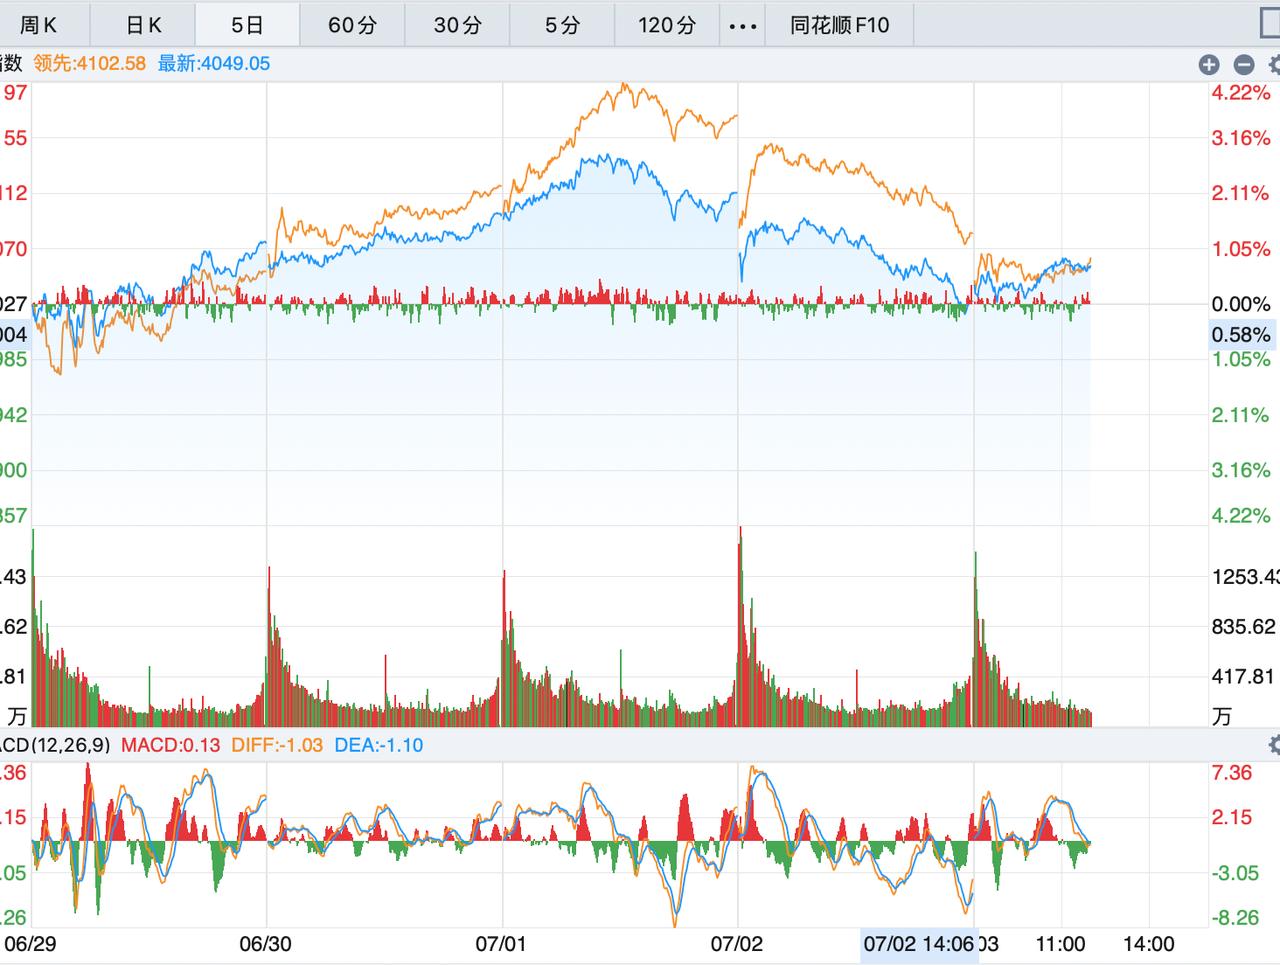The height and width of the screenshot is (965, 1280).
Task: Expand more periods with ellipsis button
Action: [742, 25]
